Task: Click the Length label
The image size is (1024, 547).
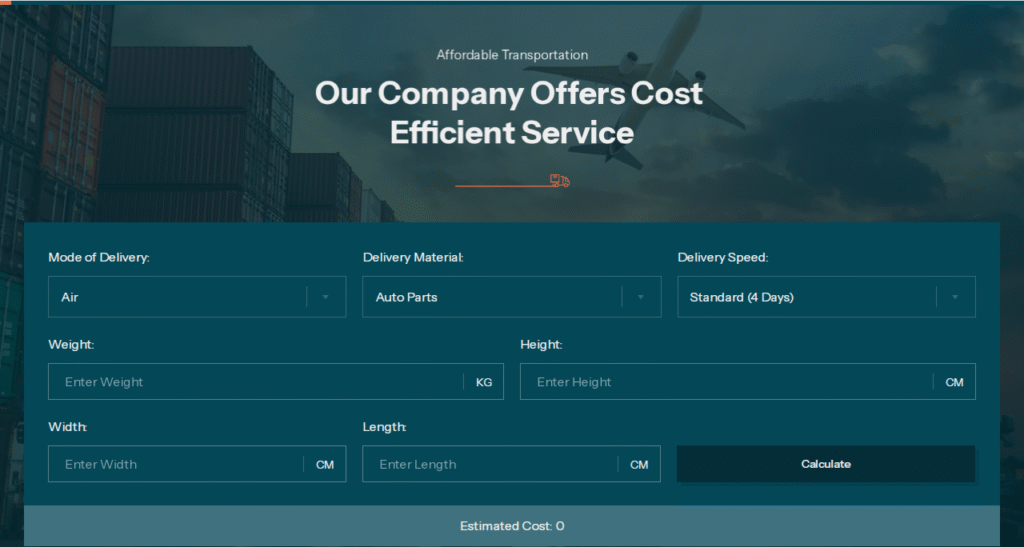Action: (x=385, y=426)
